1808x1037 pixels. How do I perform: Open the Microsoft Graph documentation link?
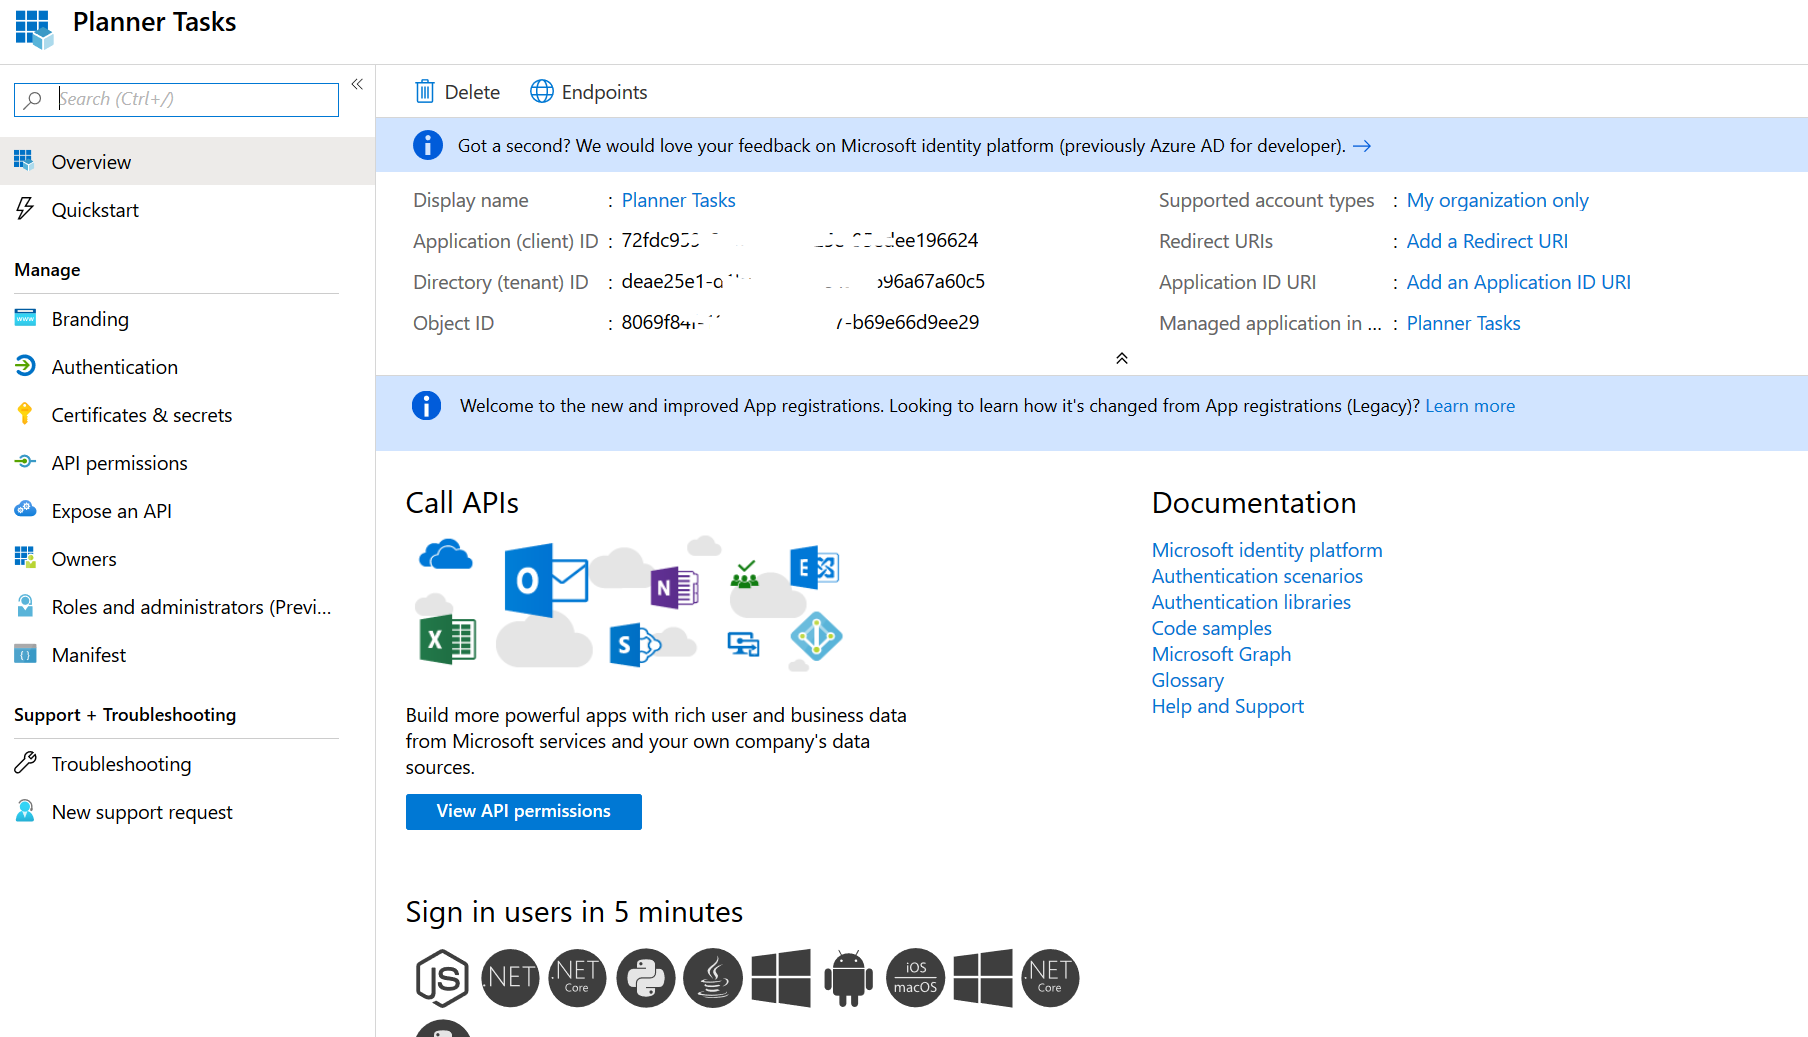click(1220, 654)
